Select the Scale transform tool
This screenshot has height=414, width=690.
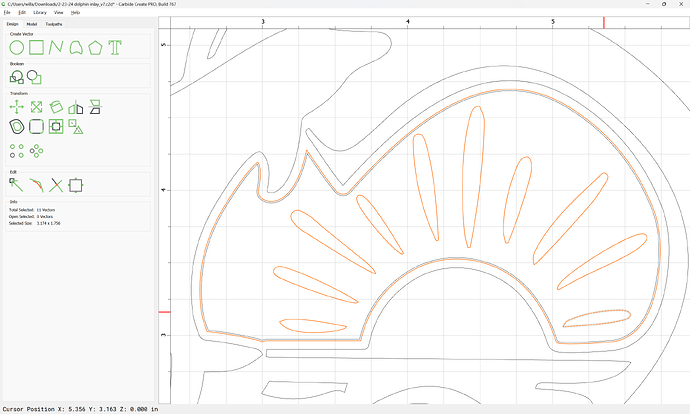pos(37,107)
